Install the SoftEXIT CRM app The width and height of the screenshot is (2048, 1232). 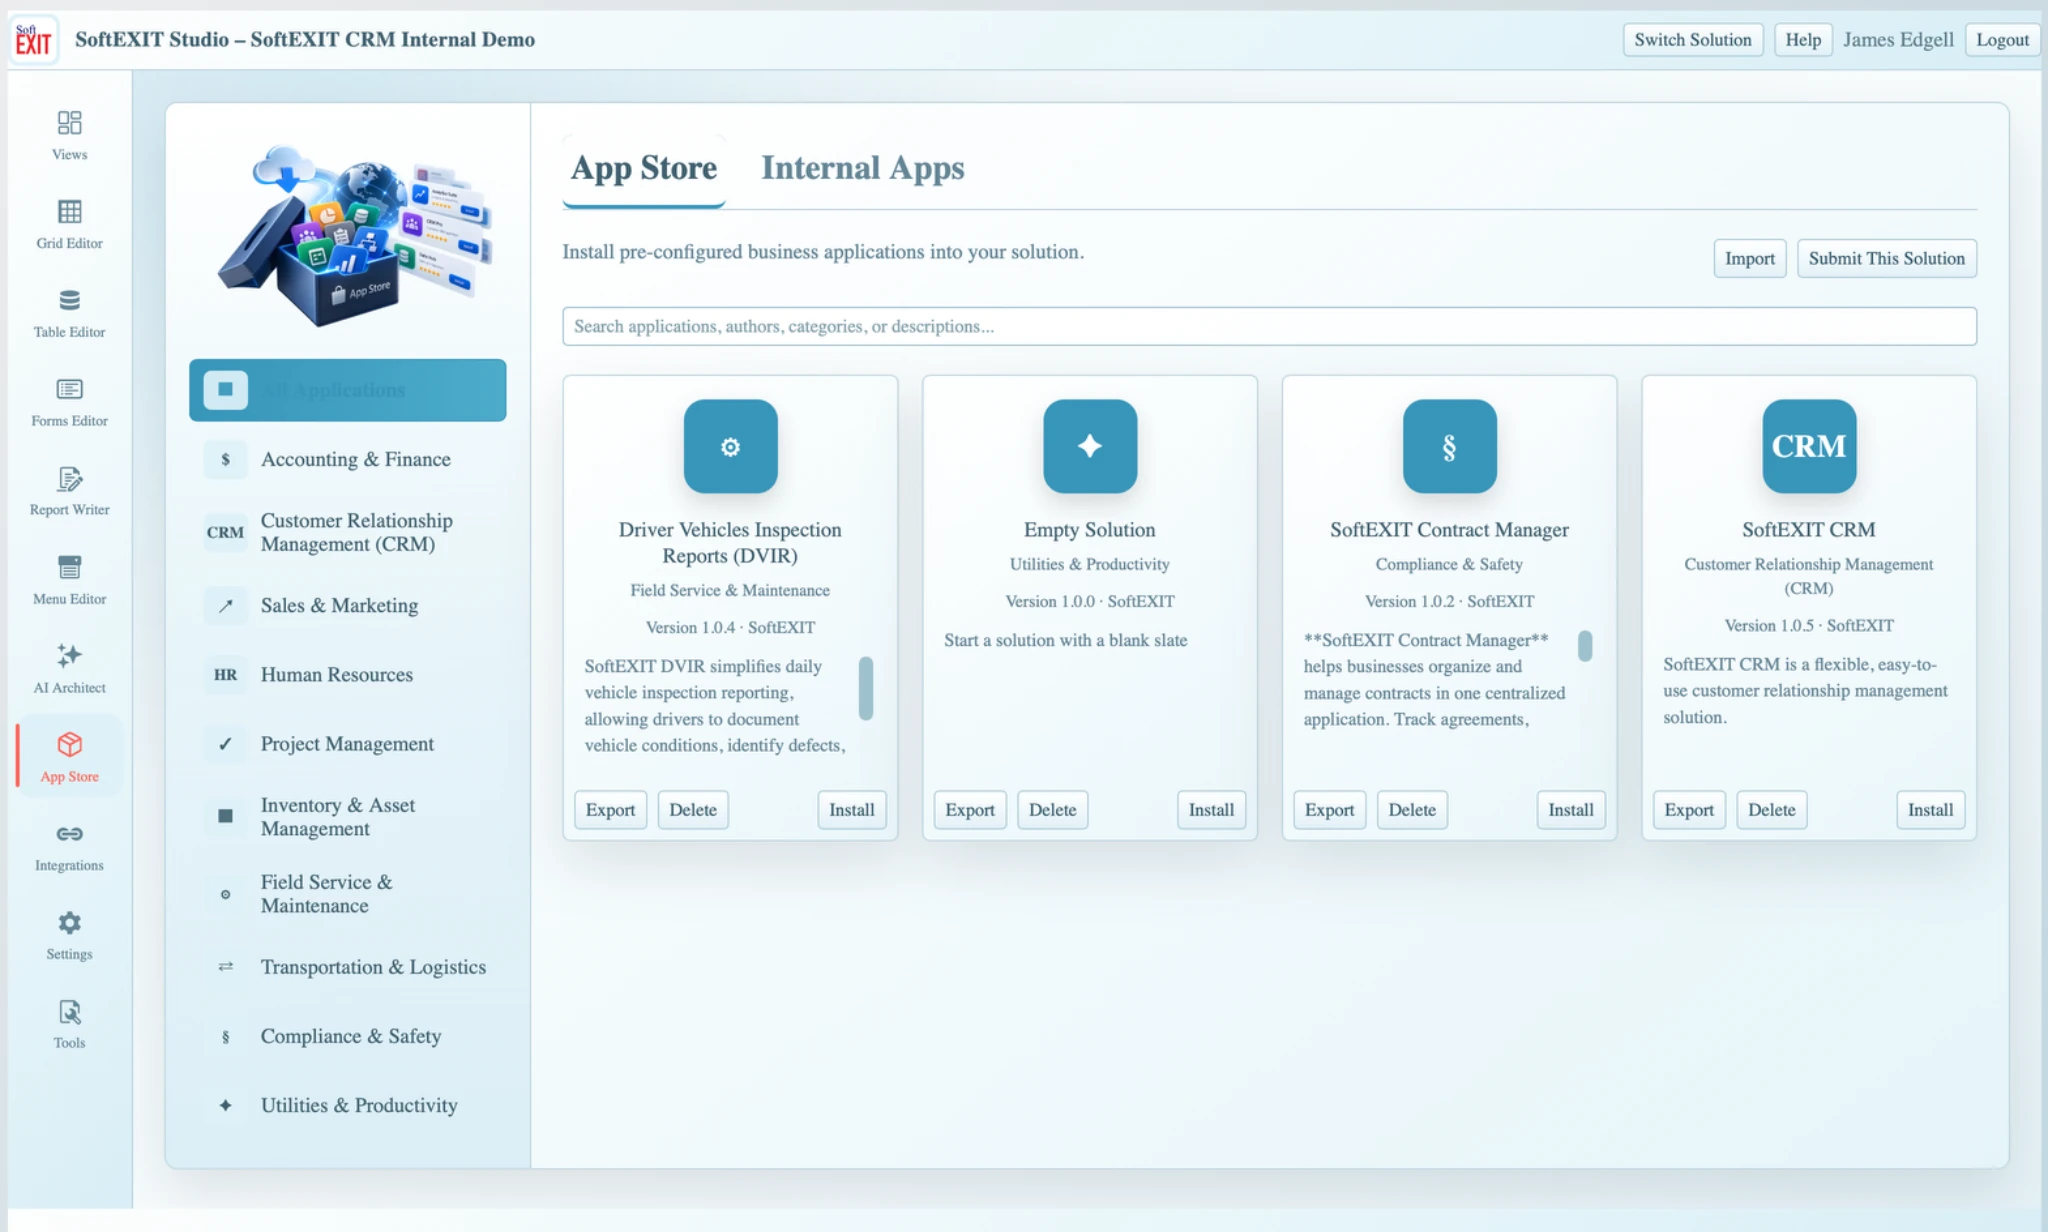[x=1930, y=810]
